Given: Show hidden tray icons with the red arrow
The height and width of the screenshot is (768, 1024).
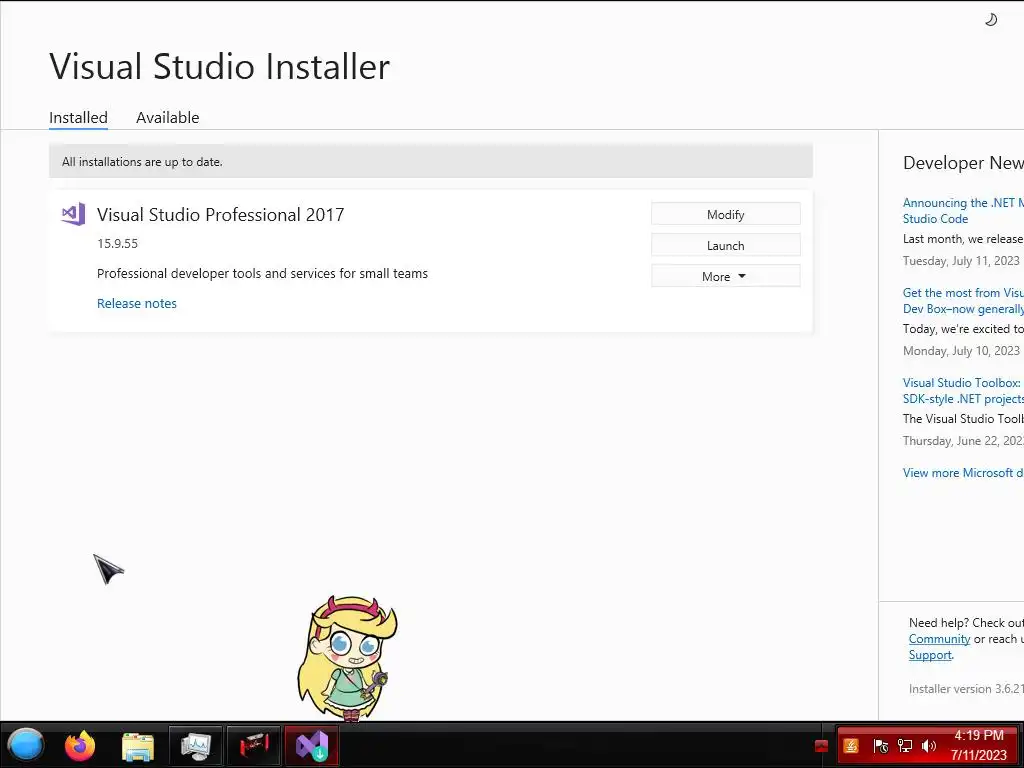Looking at the screenshot, I should pos(822,746).
